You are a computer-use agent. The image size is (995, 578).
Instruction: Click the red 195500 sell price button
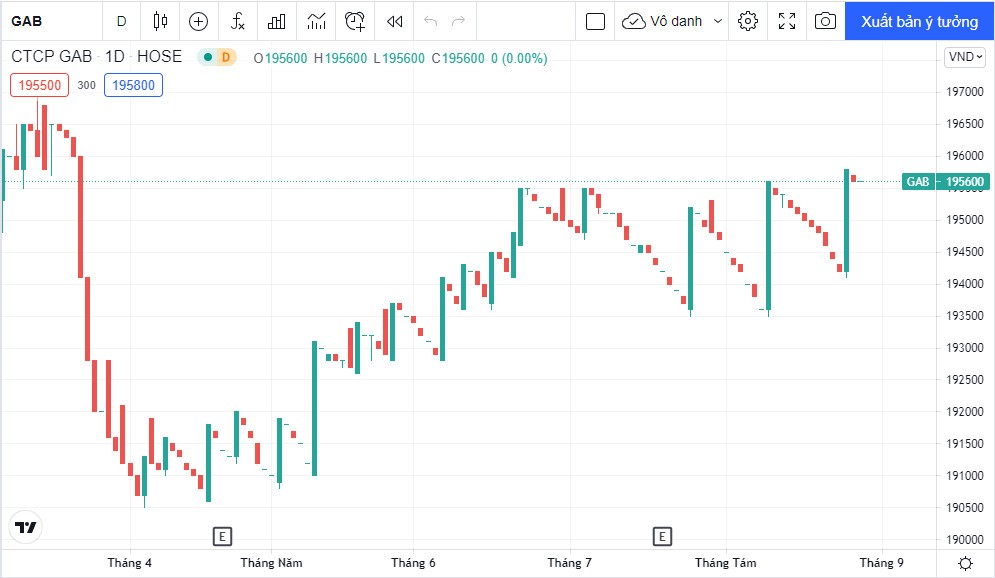[x=39, y=85]
